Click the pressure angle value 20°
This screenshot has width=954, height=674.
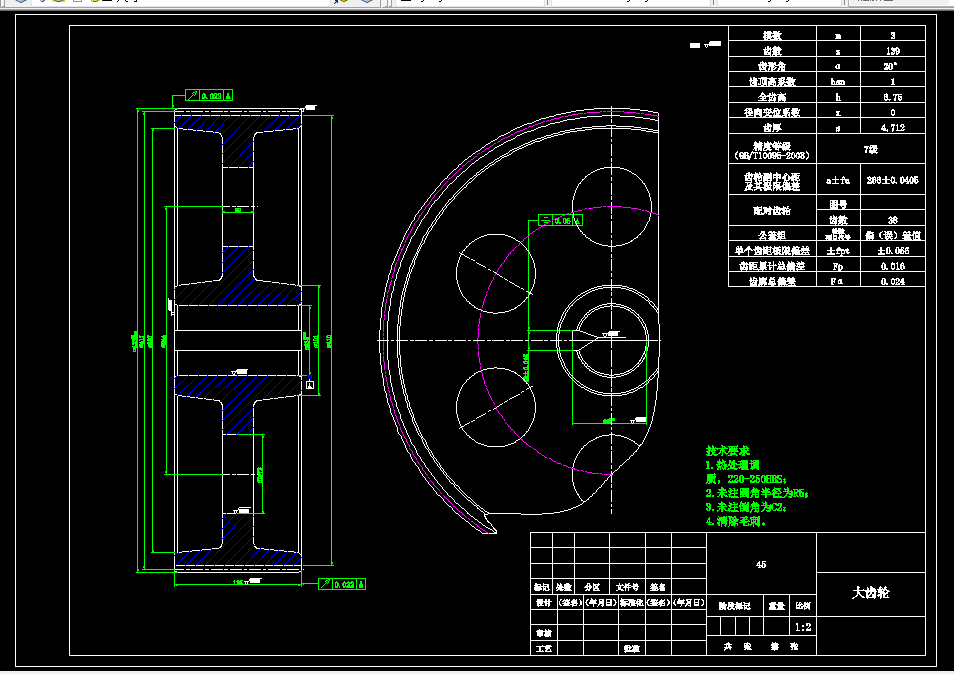click(891, 66)
